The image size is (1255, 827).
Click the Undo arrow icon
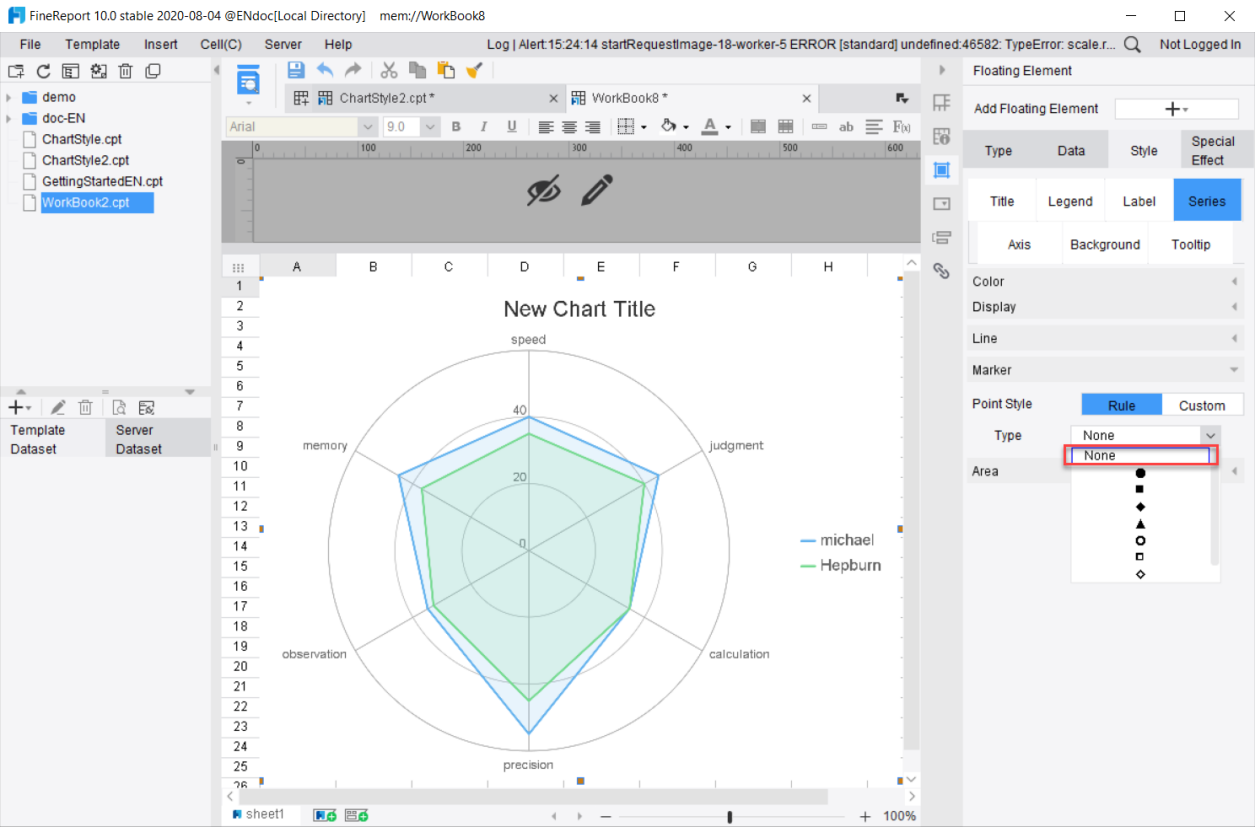click(x=325, y=70)
